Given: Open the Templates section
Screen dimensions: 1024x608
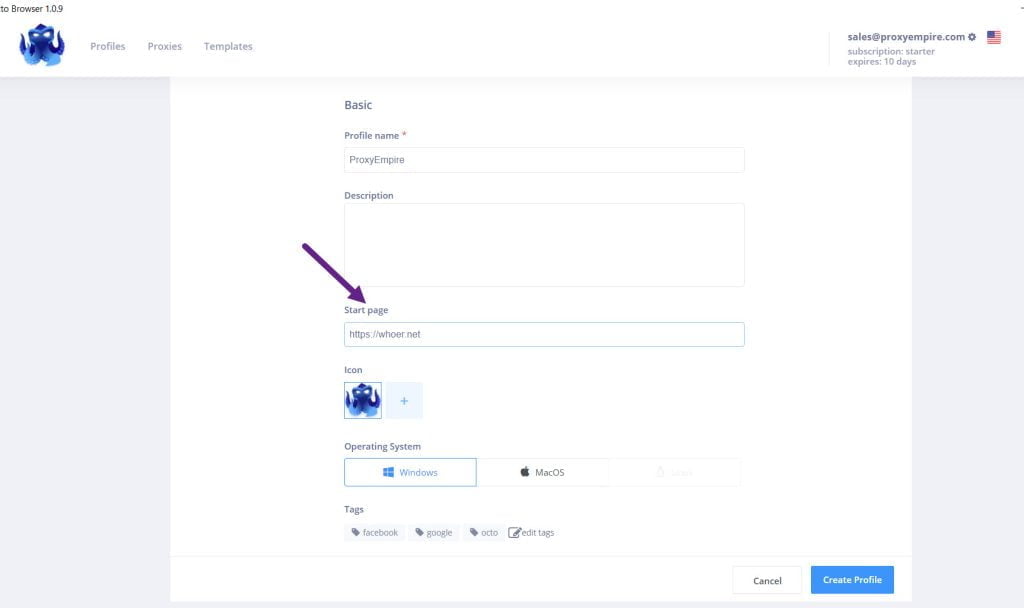Looking at the screenshot, I should point(228,46).
